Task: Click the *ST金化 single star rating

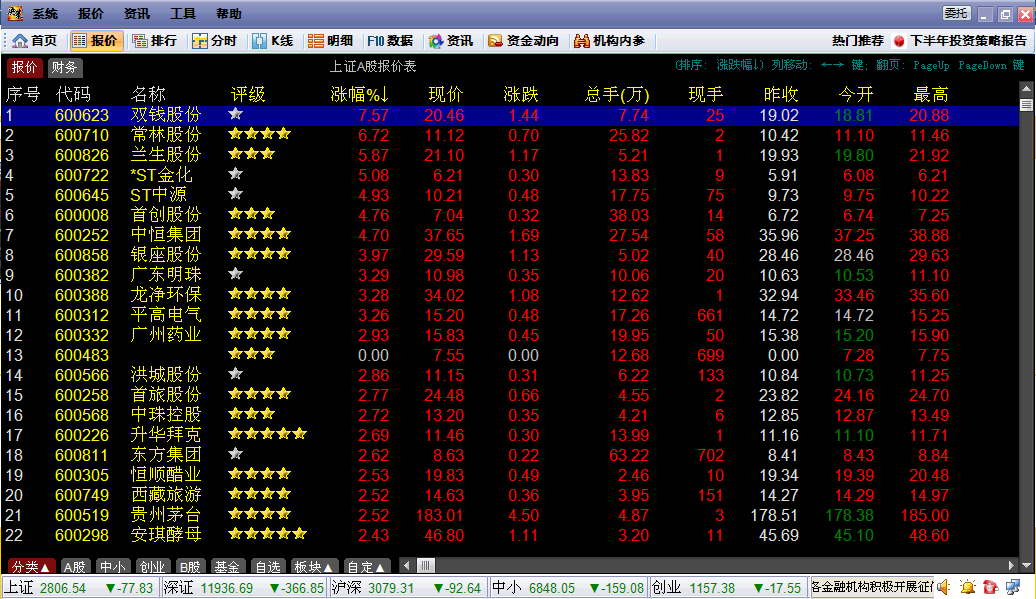Action: tap(236, 174)
